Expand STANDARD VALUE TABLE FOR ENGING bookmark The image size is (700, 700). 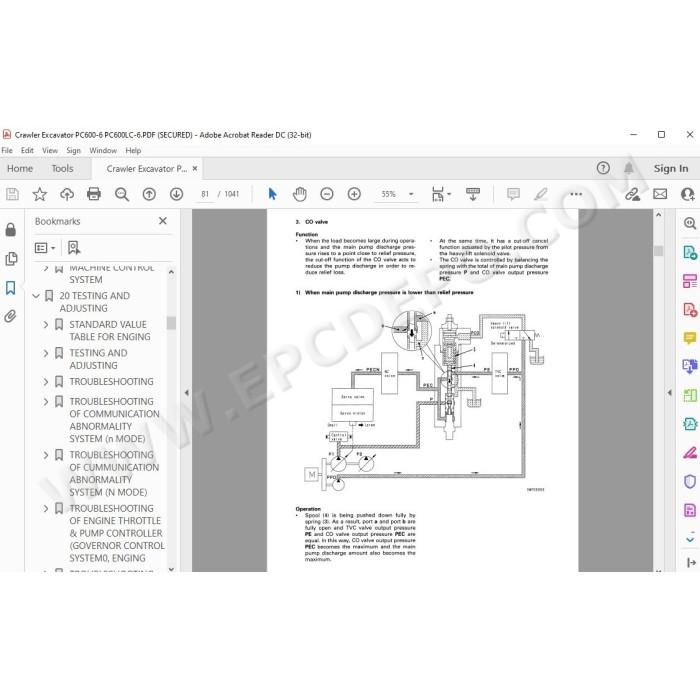(x=46, y=325)
